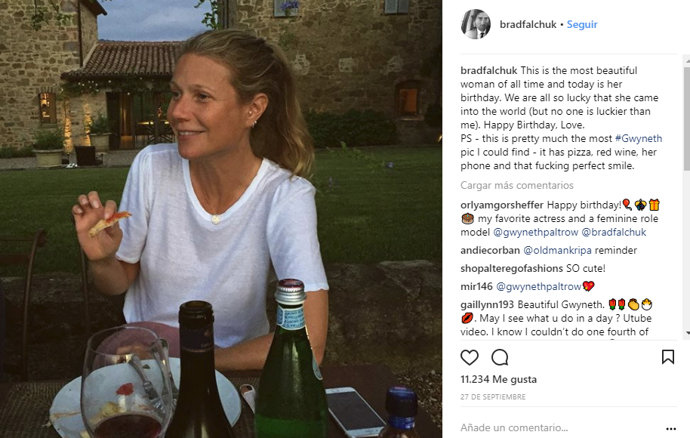Like the post with the heart icon

[469, 357]
